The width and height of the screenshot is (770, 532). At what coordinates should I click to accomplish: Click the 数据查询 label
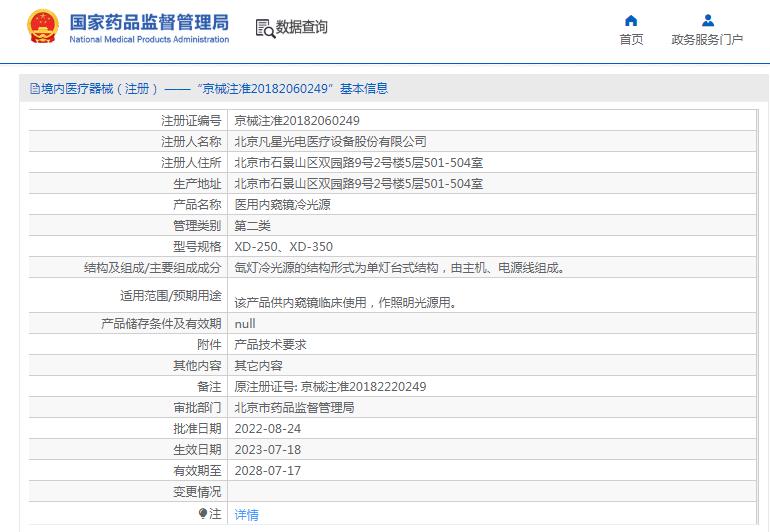pos(302,27)
